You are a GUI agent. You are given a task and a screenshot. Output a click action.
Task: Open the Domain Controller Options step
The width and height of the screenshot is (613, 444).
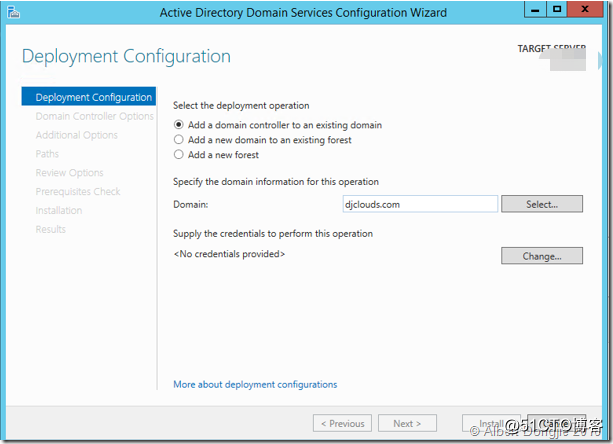point(94,116)
